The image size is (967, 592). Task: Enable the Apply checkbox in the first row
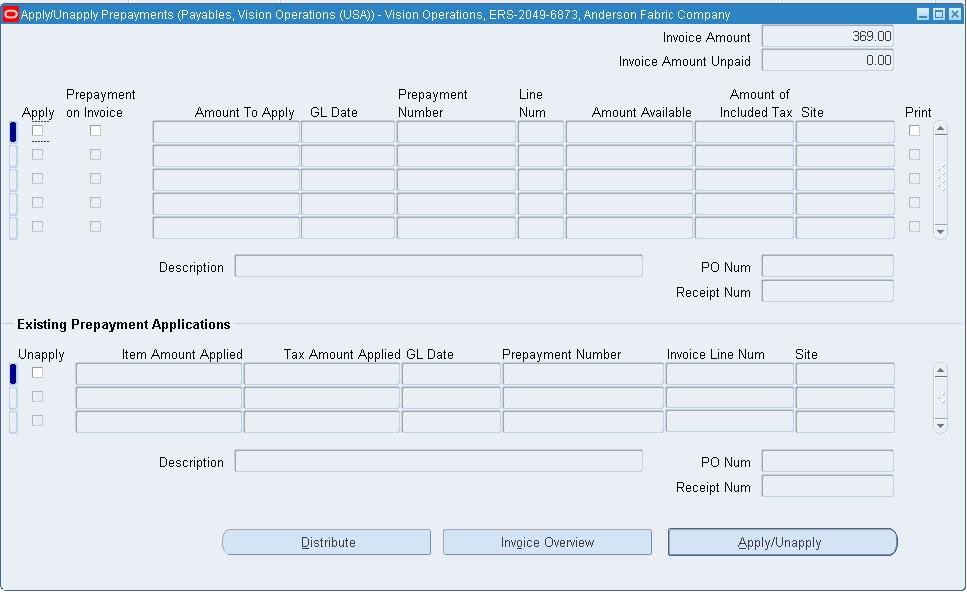pyautogui.click(x=38, y=130)
